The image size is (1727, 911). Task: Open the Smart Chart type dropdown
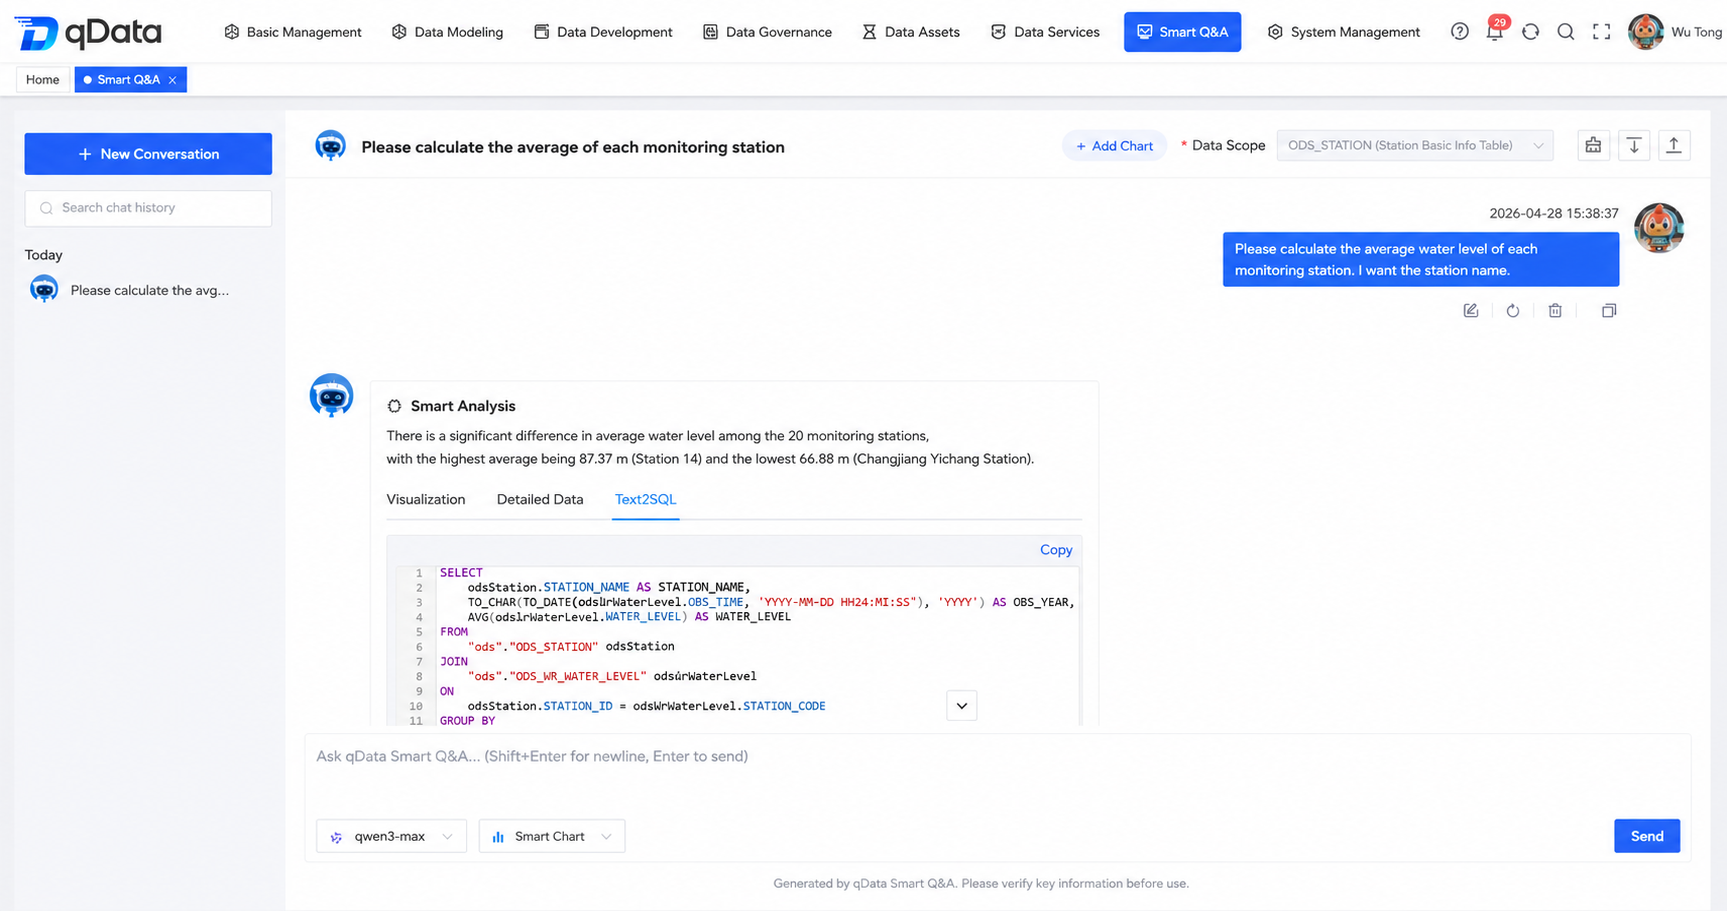click(x=552, y=836)
